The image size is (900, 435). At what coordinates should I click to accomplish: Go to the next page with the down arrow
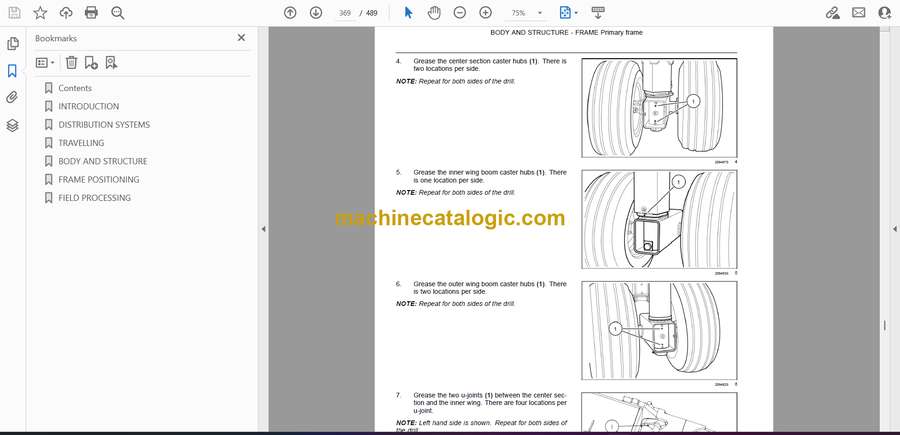point(316,13)
